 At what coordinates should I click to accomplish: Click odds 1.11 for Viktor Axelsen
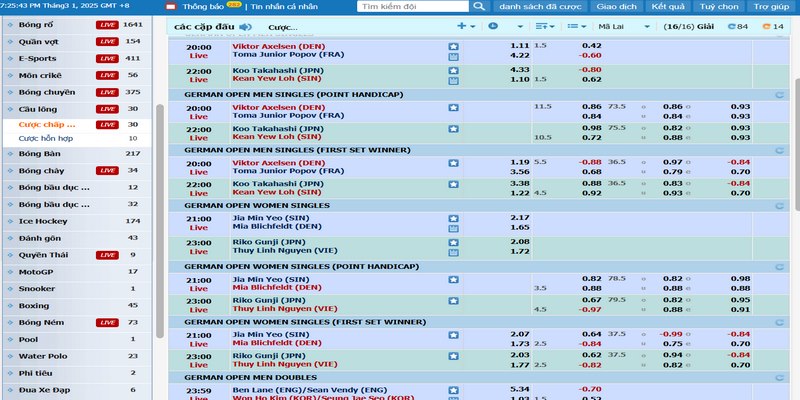tap(520, 46)
